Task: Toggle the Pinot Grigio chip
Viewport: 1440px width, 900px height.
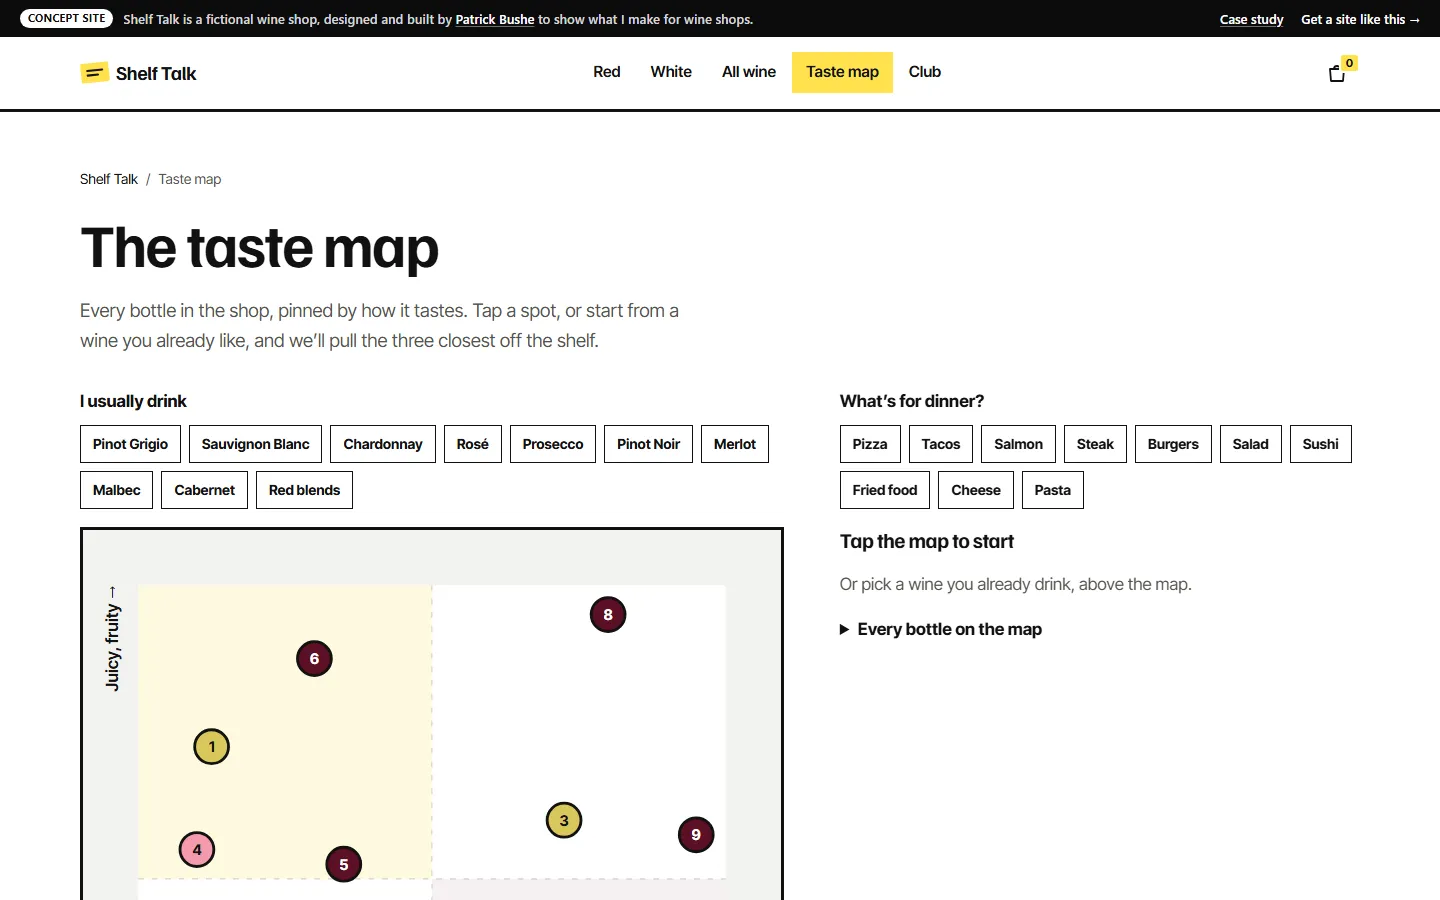Action: (x=130, y=444)
